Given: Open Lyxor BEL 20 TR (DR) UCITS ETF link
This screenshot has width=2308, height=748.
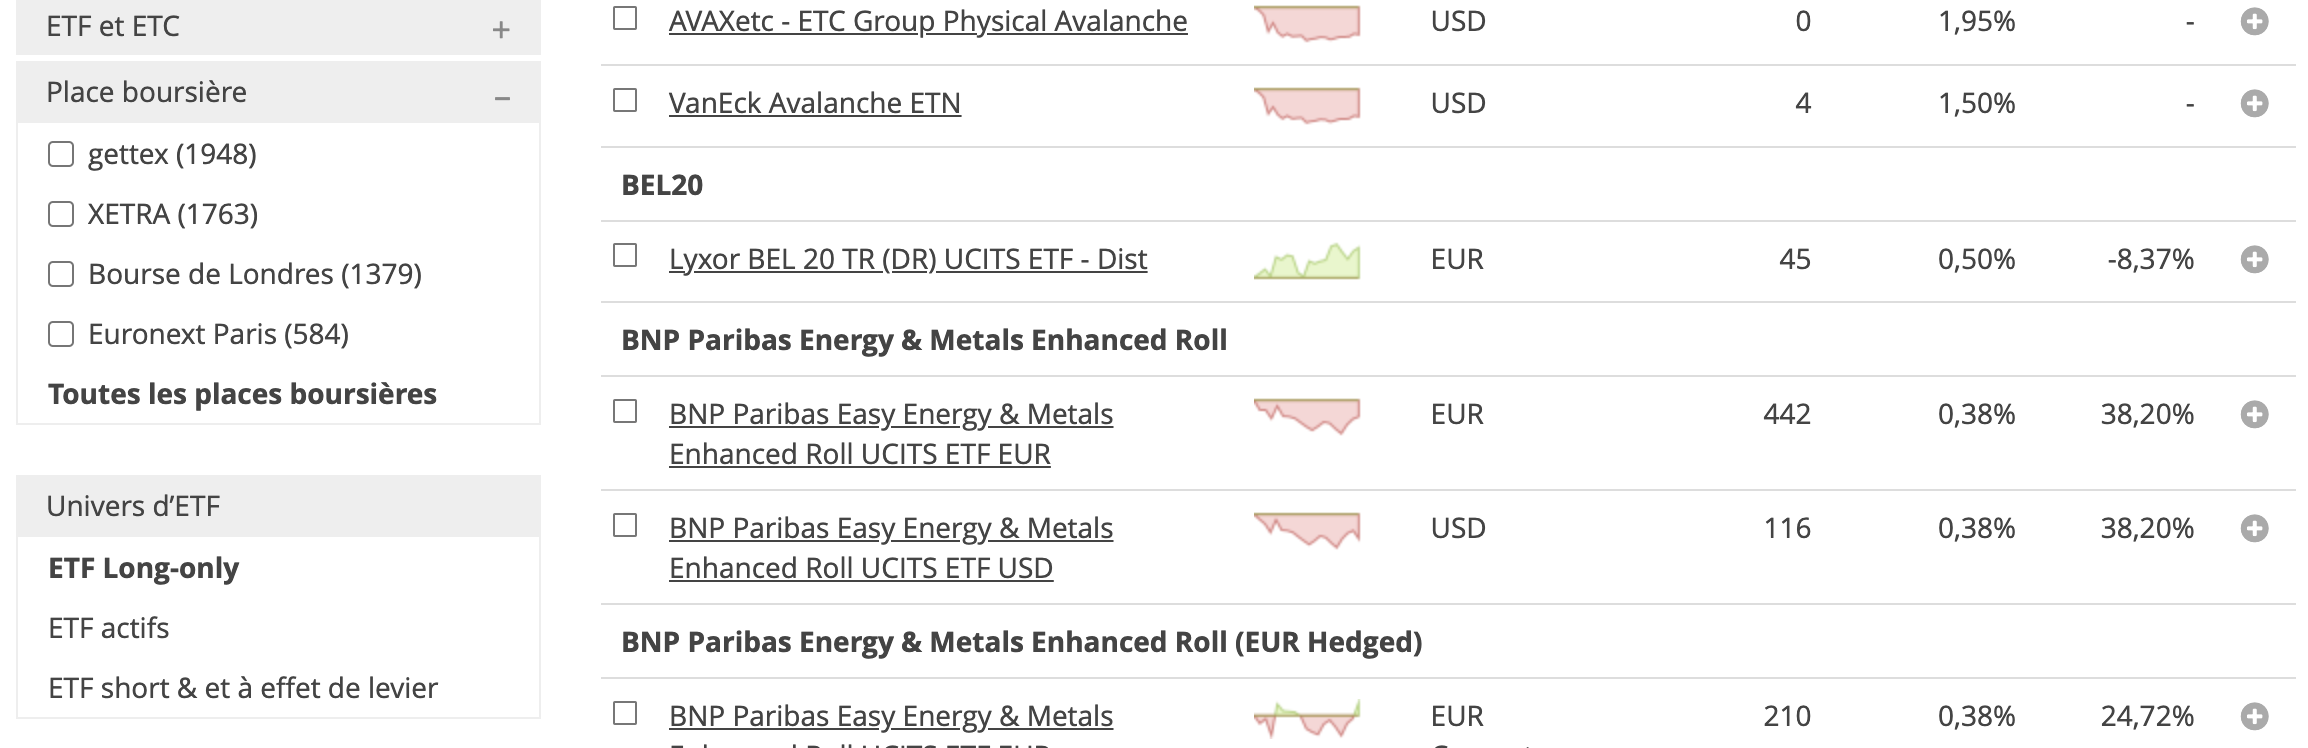Looking at the screenshot, I should 907,259.
